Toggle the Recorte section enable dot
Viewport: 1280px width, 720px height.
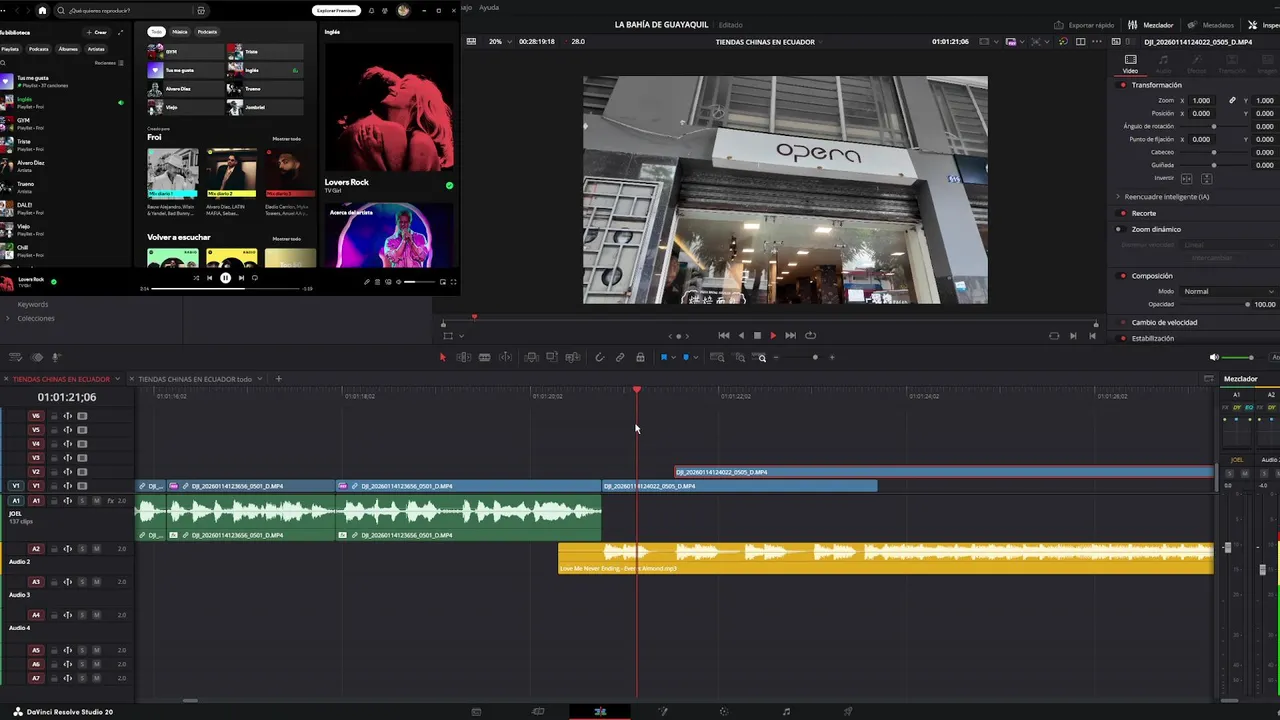coord(1123,213)
